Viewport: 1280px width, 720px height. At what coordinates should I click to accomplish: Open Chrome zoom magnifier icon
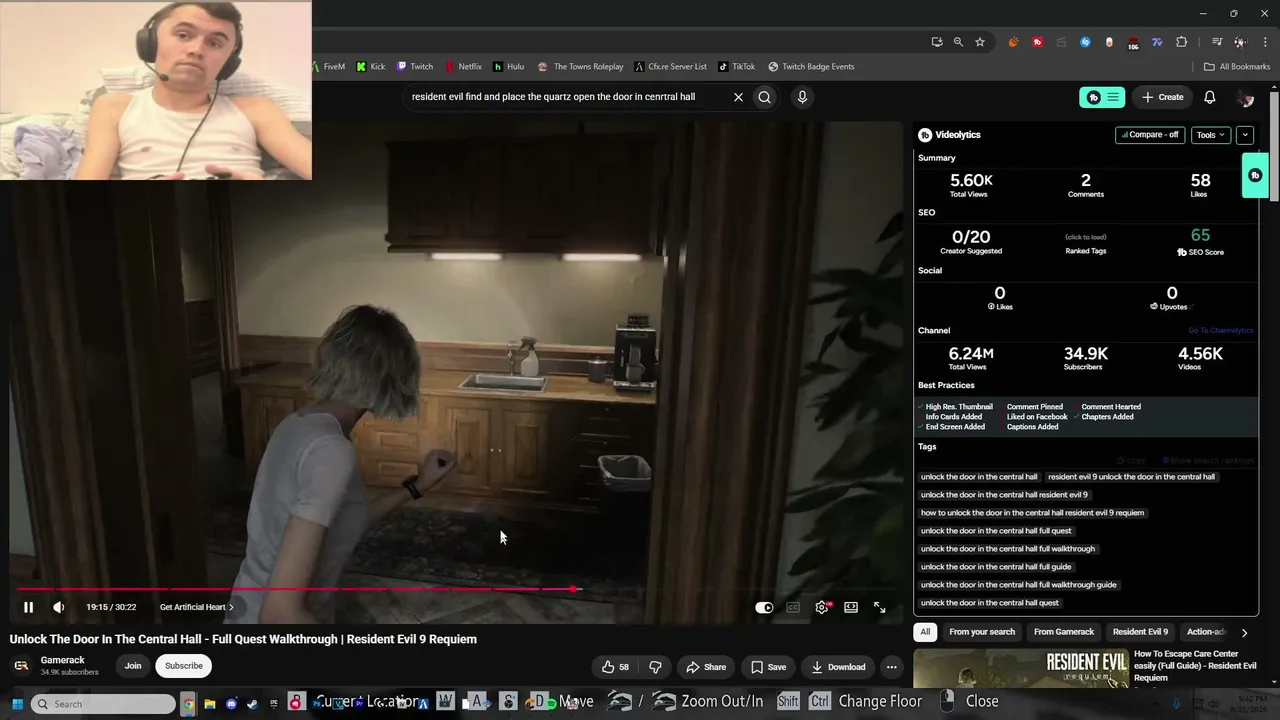(x=958, y=42)
